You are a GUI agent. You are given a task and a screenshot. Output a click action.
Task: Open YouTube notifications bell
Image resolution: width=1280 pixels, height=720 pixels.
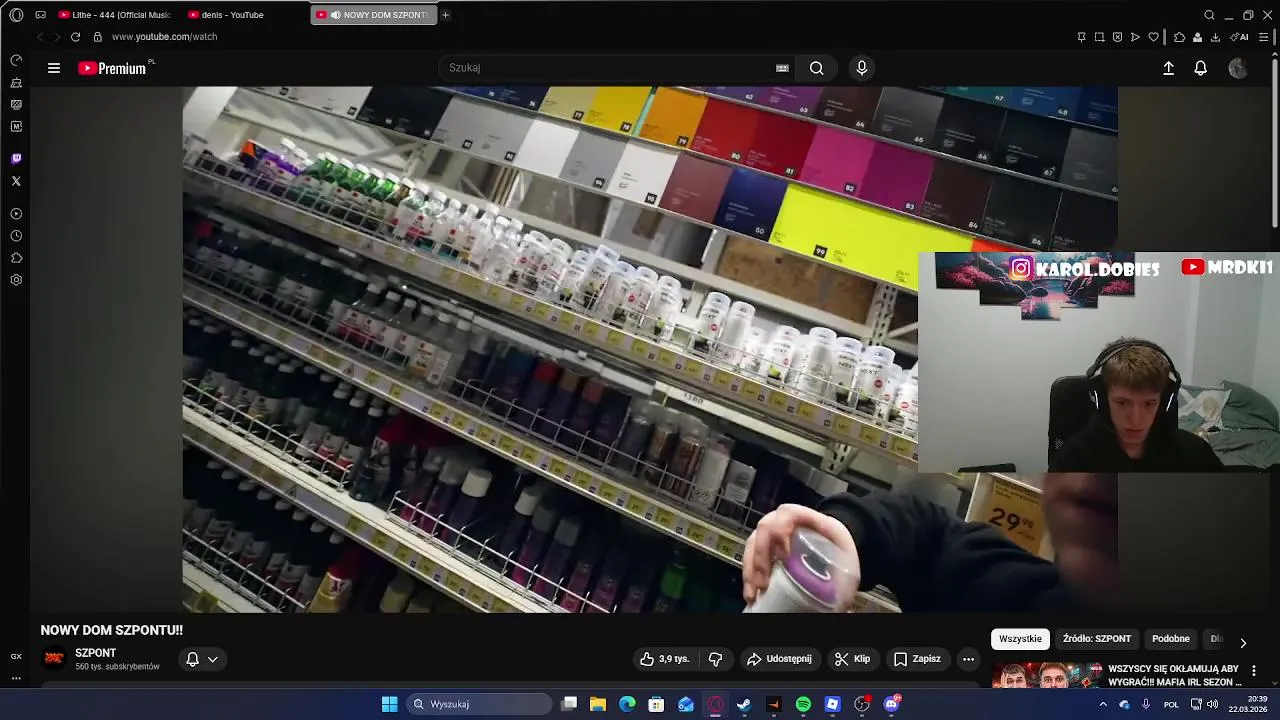[1201, 68]
